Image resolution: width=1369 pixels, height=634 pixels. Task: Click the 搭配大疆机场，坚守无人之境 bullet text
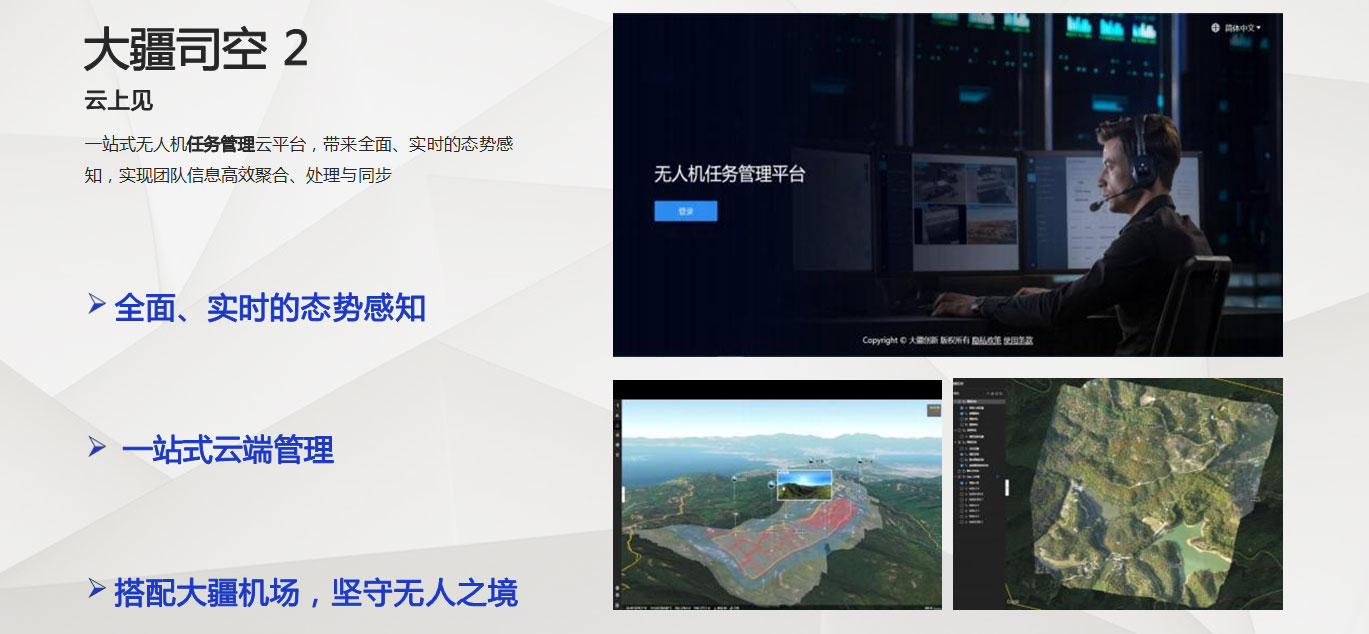[316, 592]
